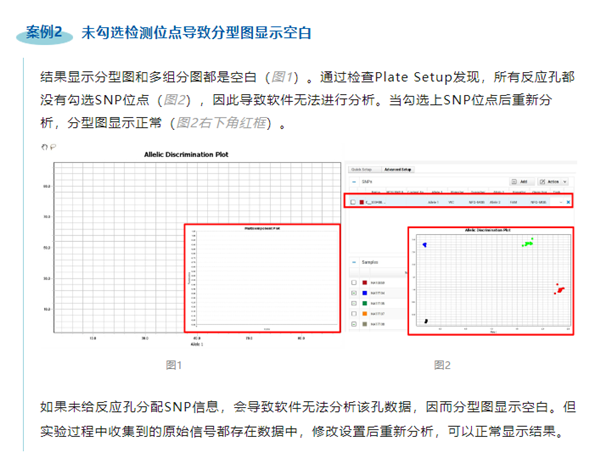This screenshot has height=469, width=600.
Task: Collapse the SNPs section with minus icon
Action: (354, 182)
